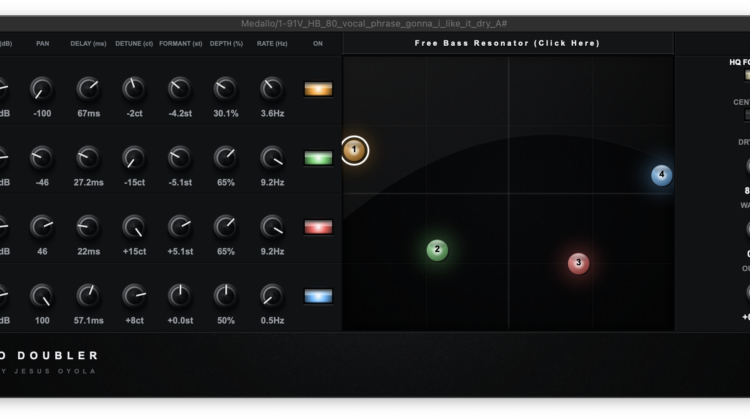Select orange voice 1 node in XY pad

tap(354, 150)
